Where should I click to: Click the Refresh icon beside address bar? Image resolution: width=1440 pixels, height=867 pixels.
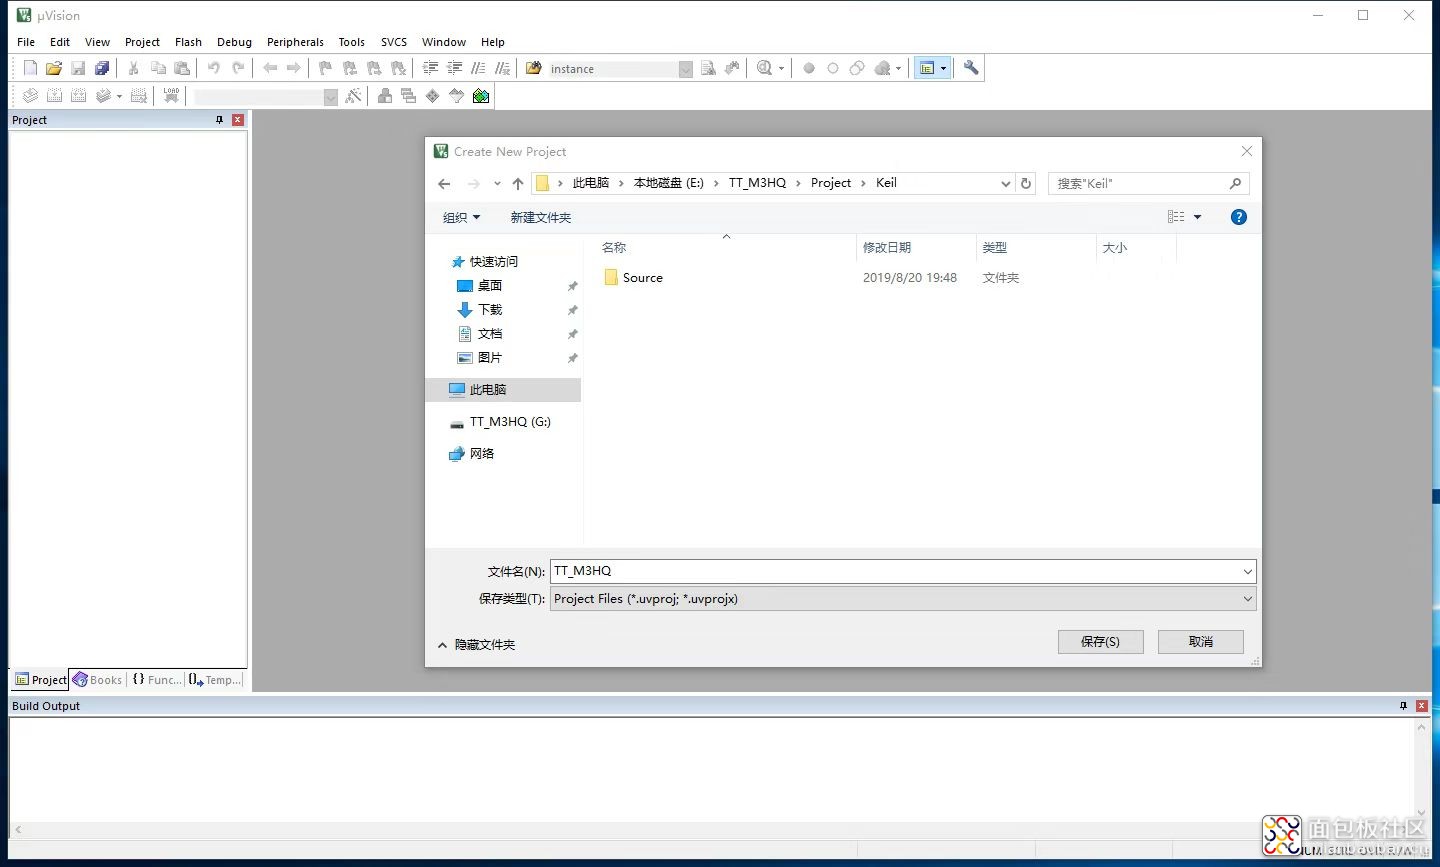[x=1025, y=183]
